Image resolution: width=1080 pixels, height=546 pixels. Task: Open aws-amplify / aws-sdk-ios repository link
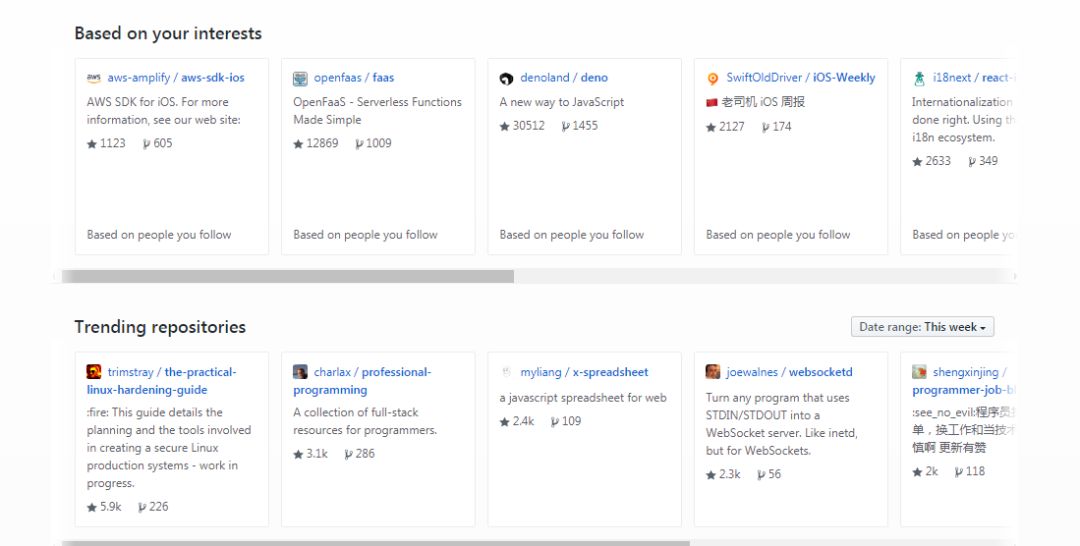(176, 78)
